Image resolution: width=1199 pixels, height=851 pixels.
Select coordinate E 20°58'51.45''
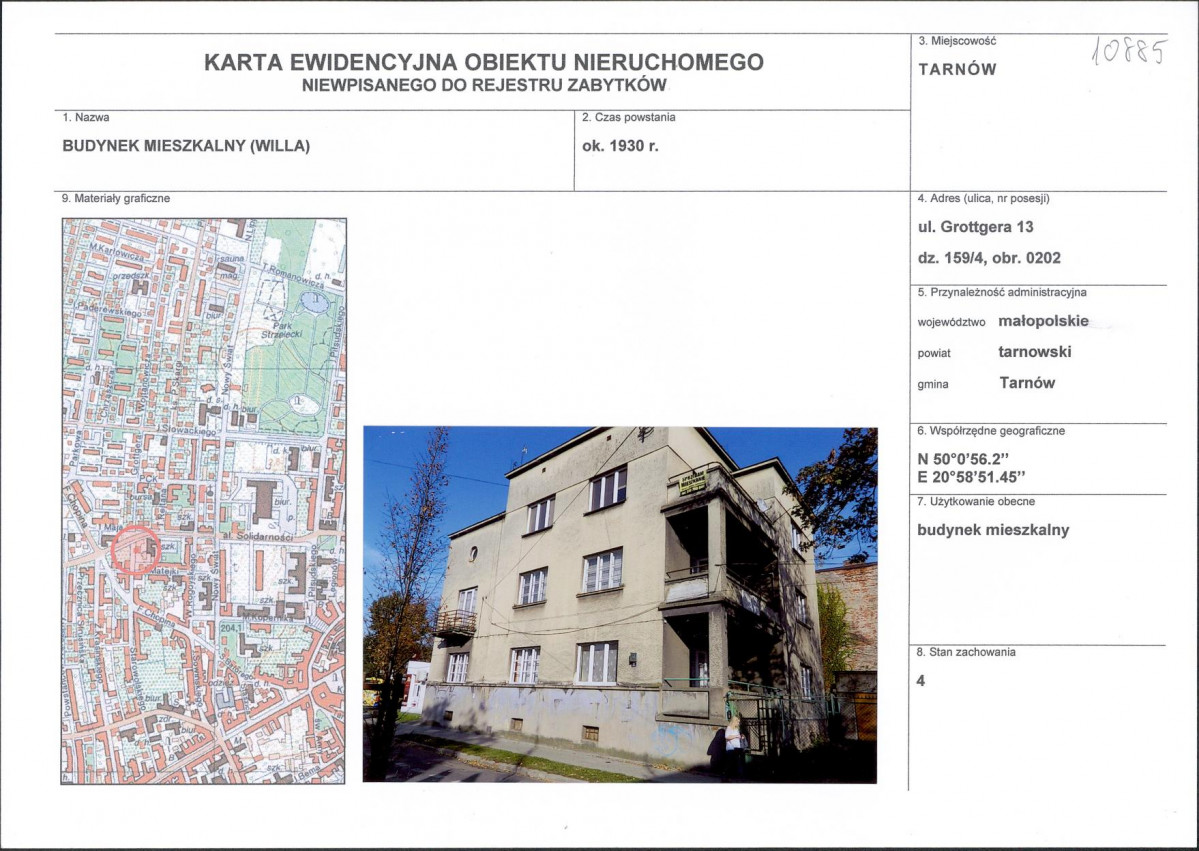[969, 475]
